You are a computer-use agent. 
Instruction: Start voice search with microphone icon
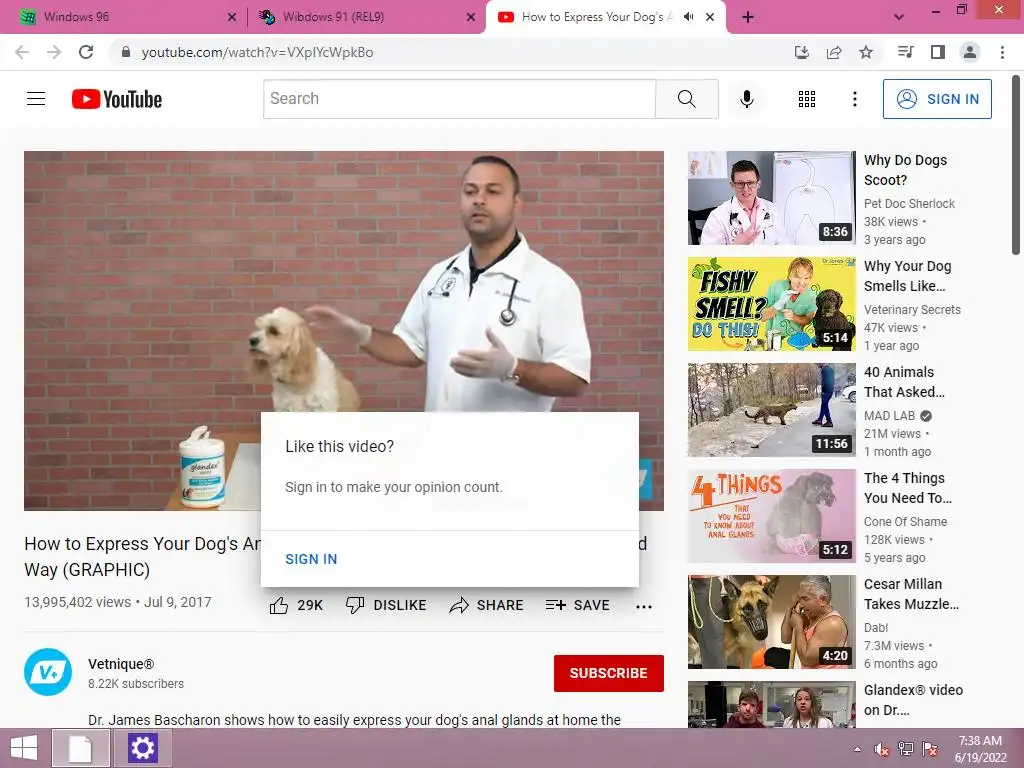point(746,99)
